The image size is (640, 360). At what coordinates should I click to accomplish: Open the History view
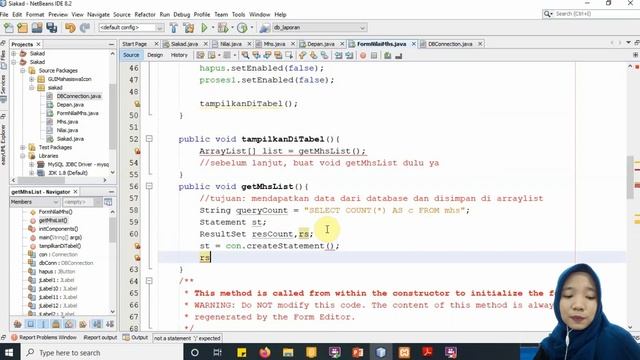tap(179, 55)
